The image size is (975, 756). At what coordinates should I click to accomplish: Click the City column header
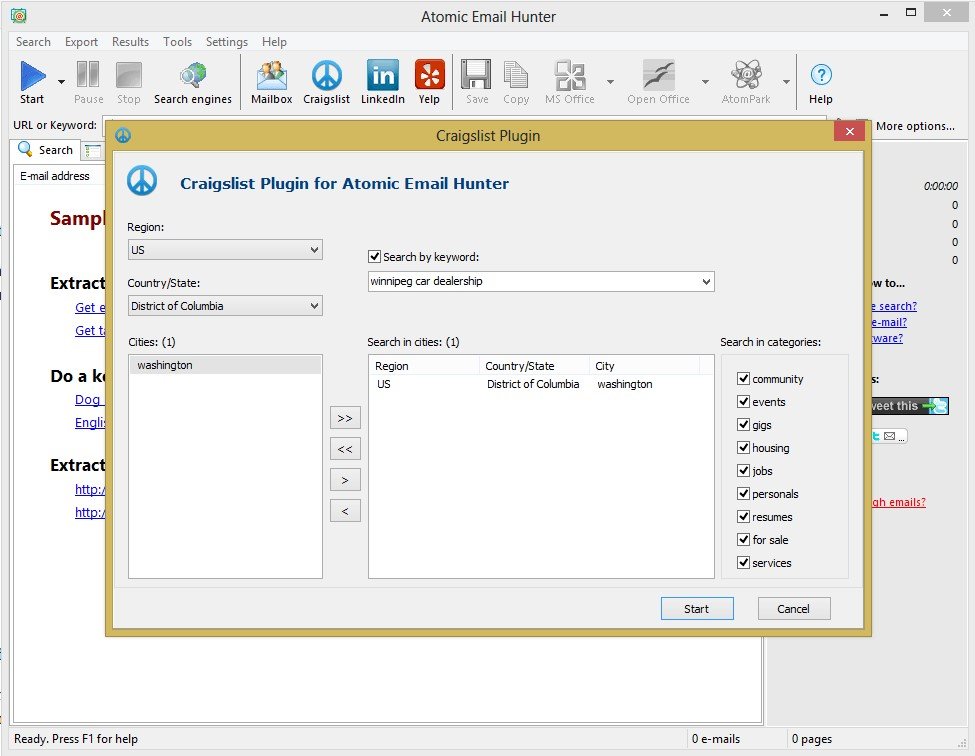(644, 366)
